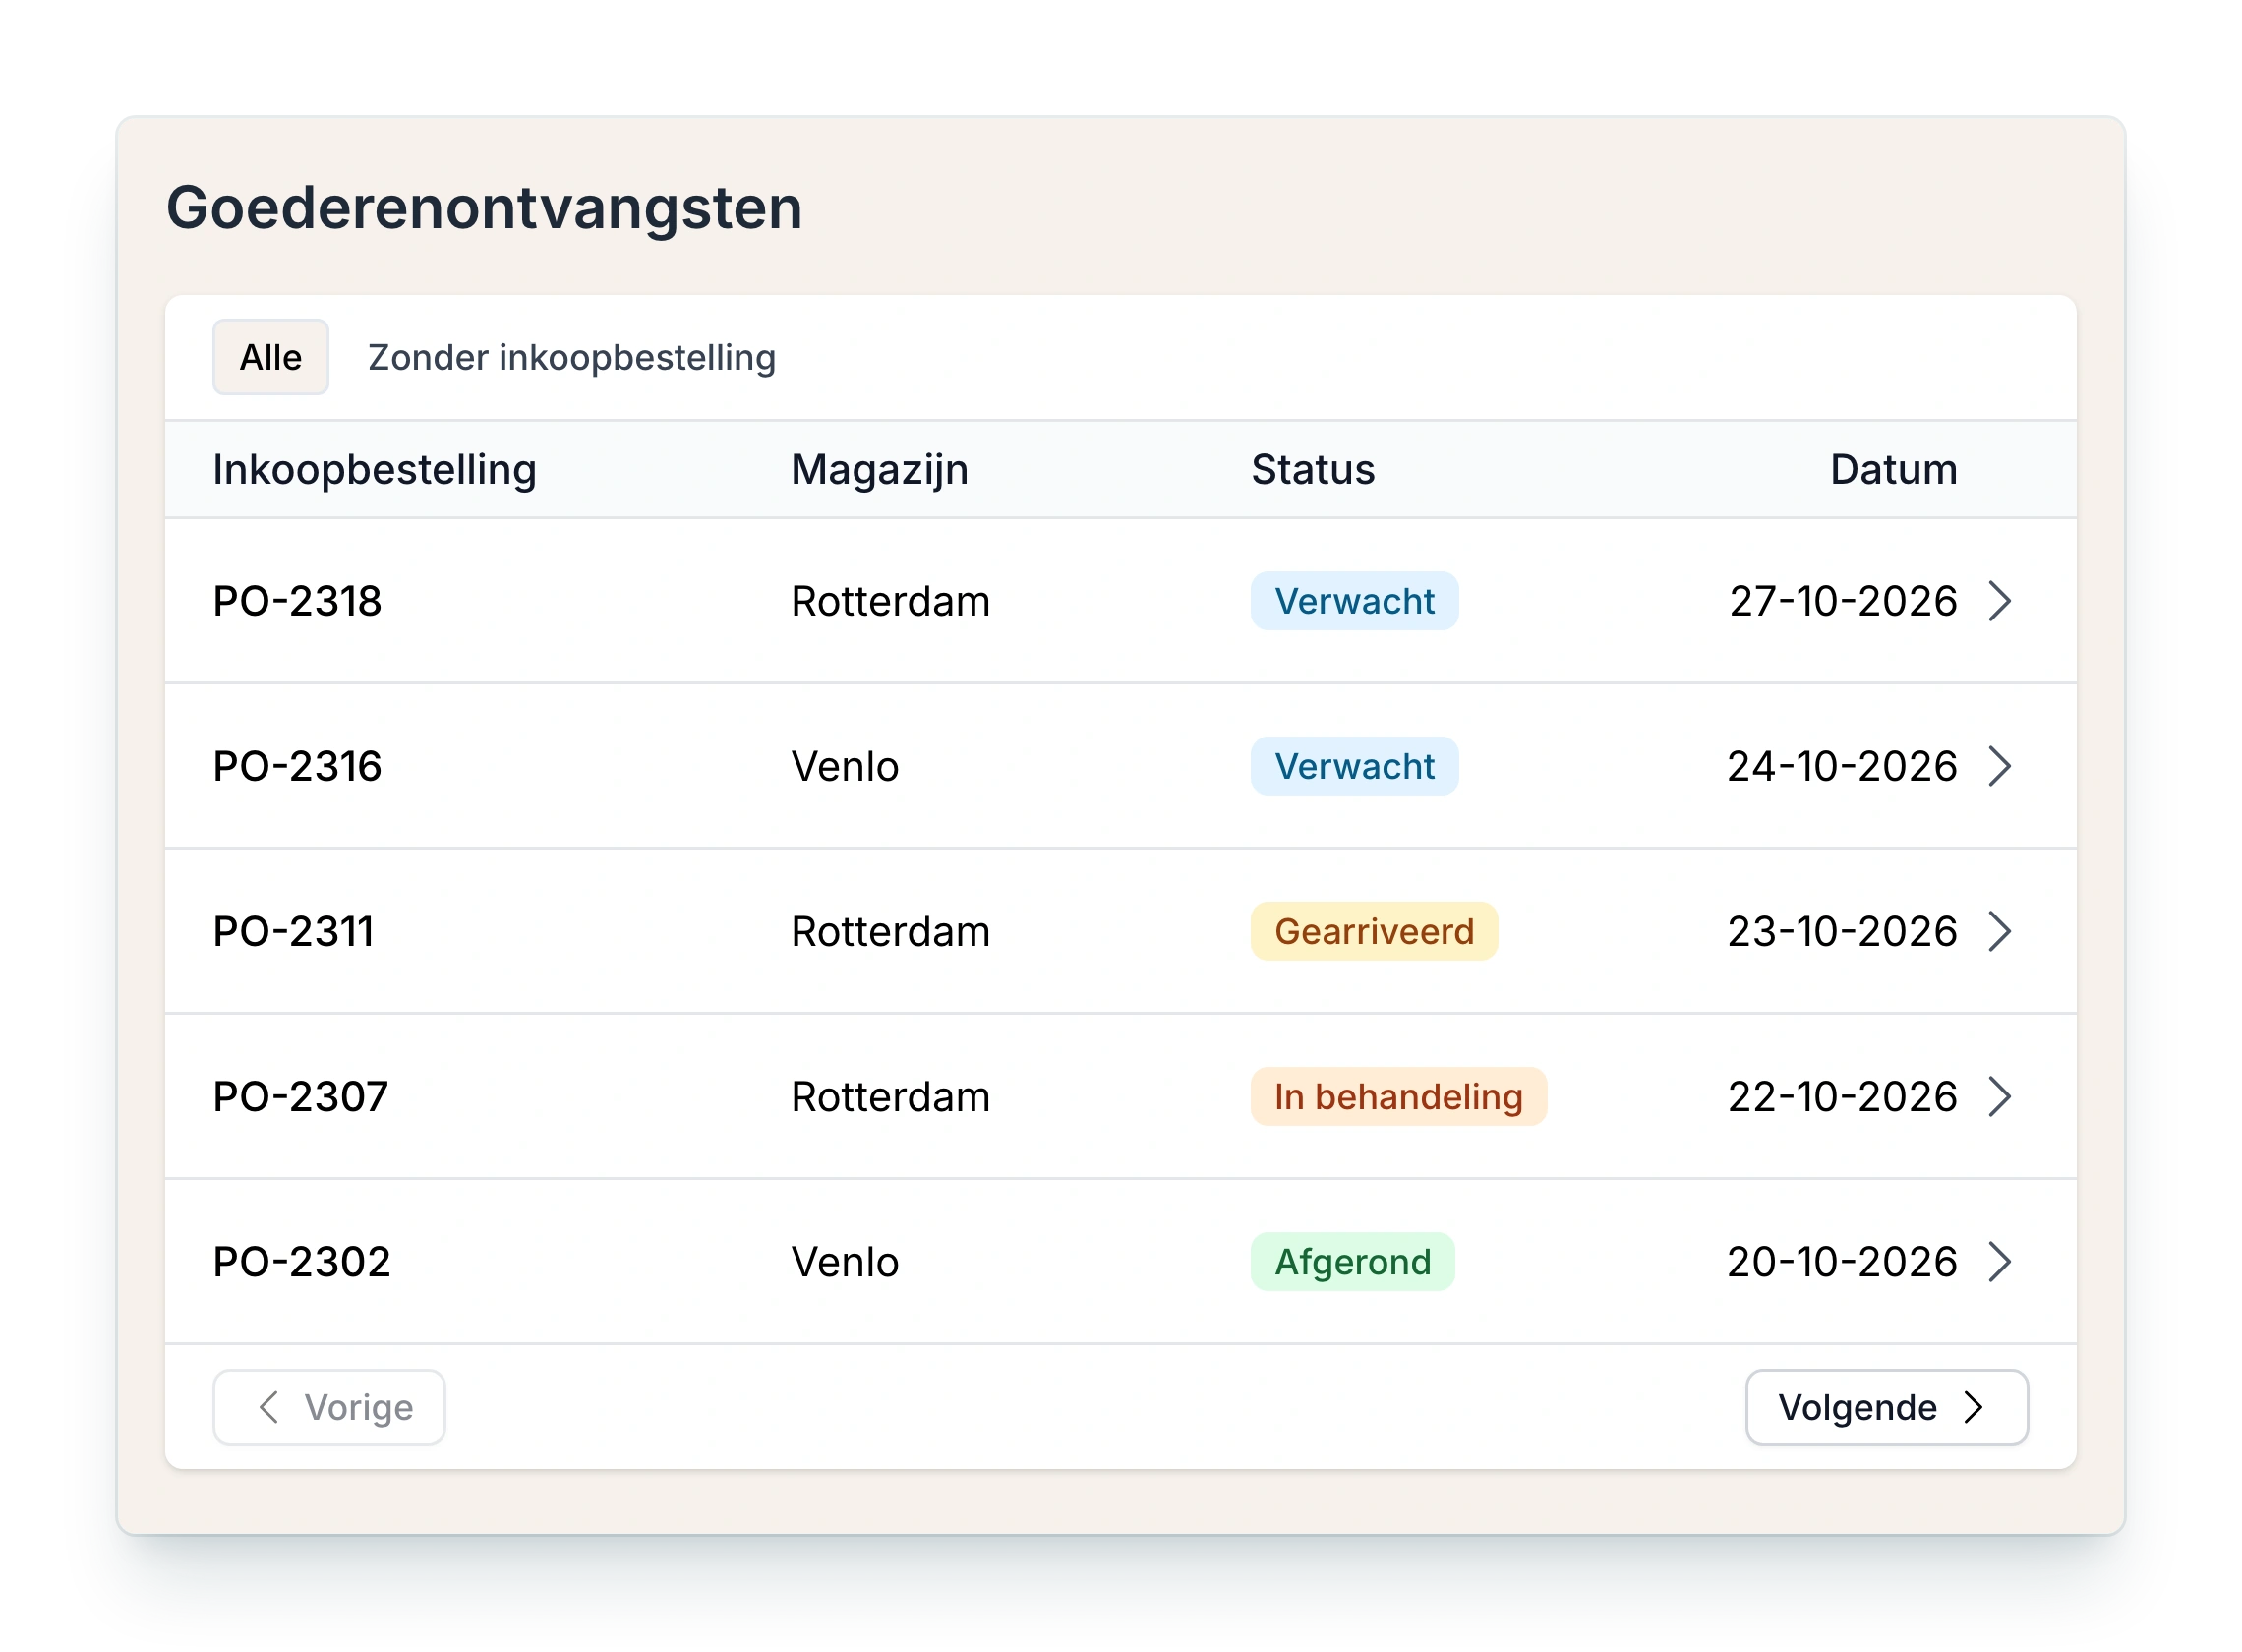Click Venlo in the PO-2316 row

845,766
